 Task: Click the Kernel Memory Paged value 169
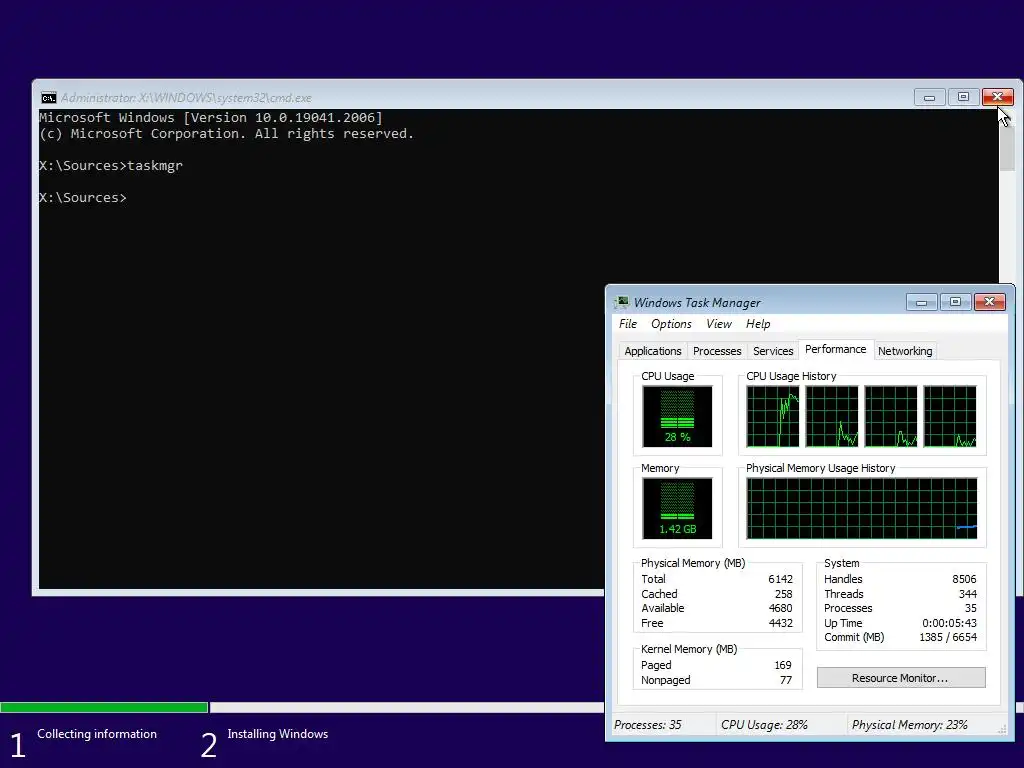[x=783, y=665]
